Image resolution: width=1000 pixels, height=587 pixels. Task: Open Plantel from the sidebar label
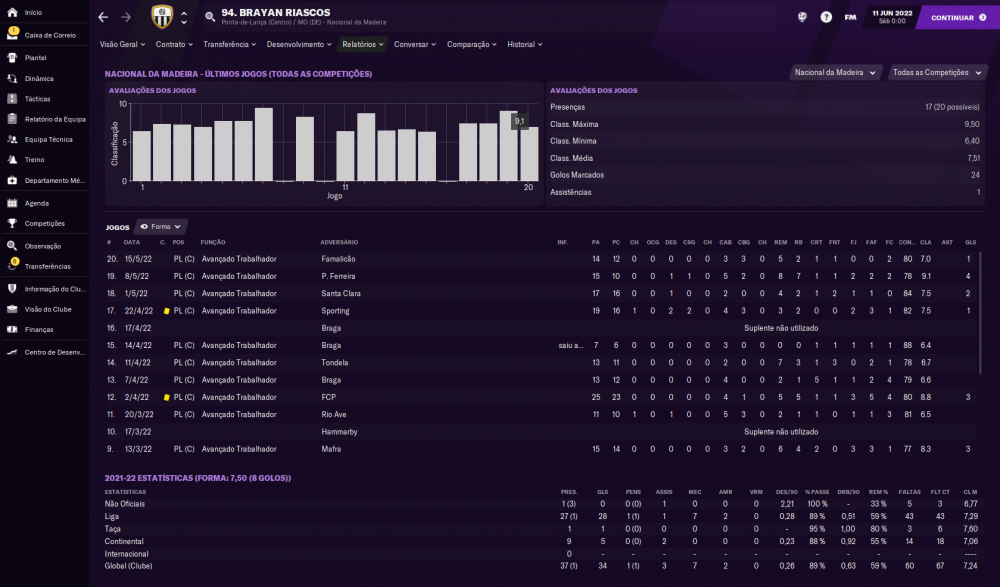coord(36,57)
